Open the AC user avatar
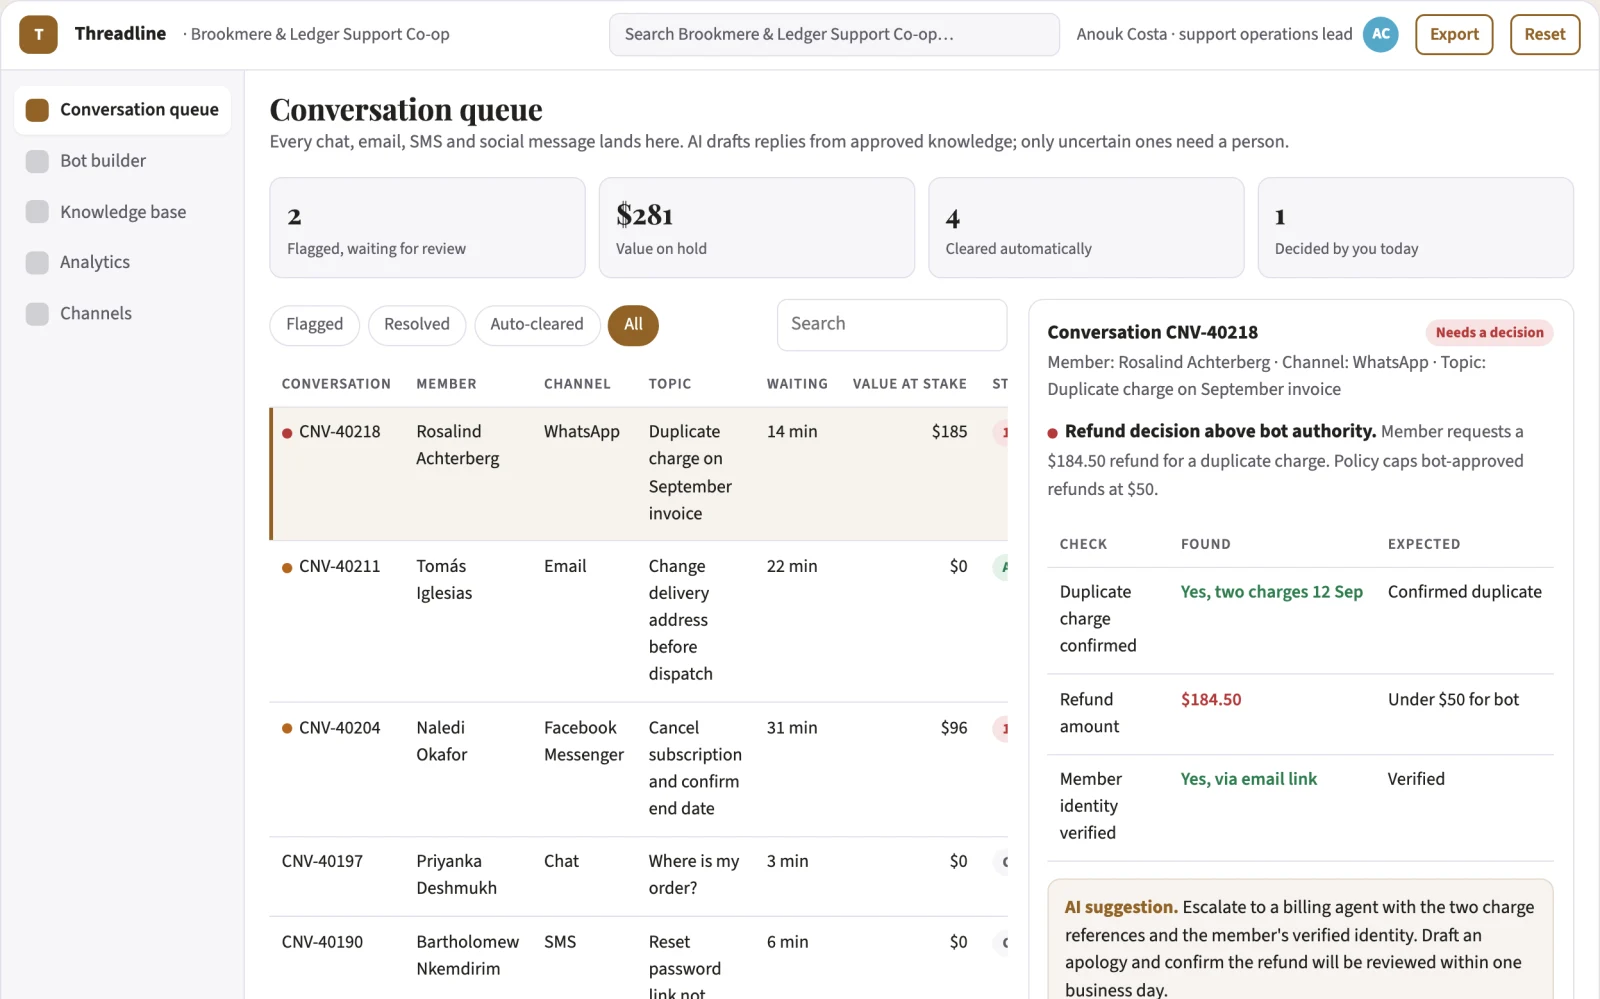1600x999 pixels. [1381, 34]
